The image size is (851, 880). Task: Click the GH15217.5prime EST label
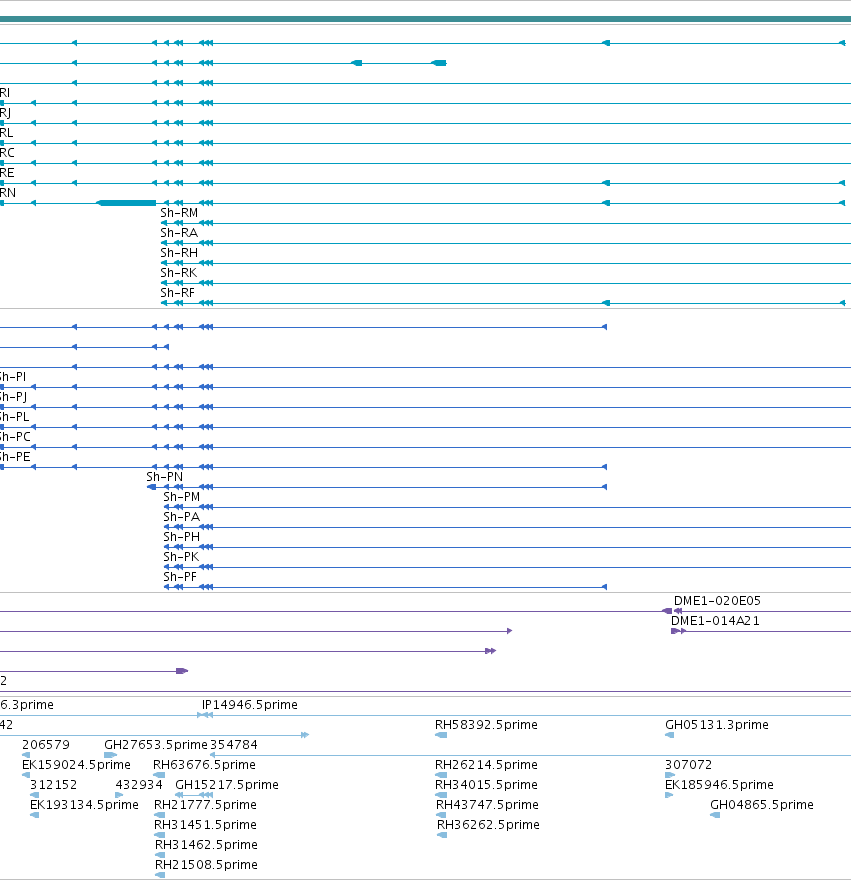(227, 785)
